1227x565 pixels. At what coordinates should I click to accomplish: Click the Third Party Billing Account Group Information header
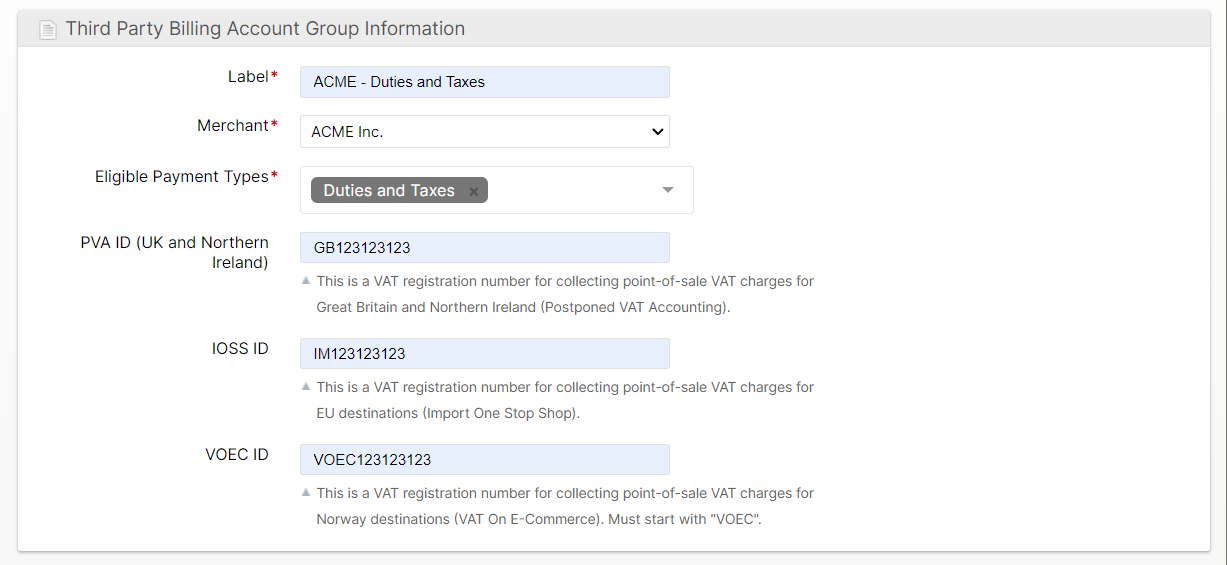[x=265, y=29]
